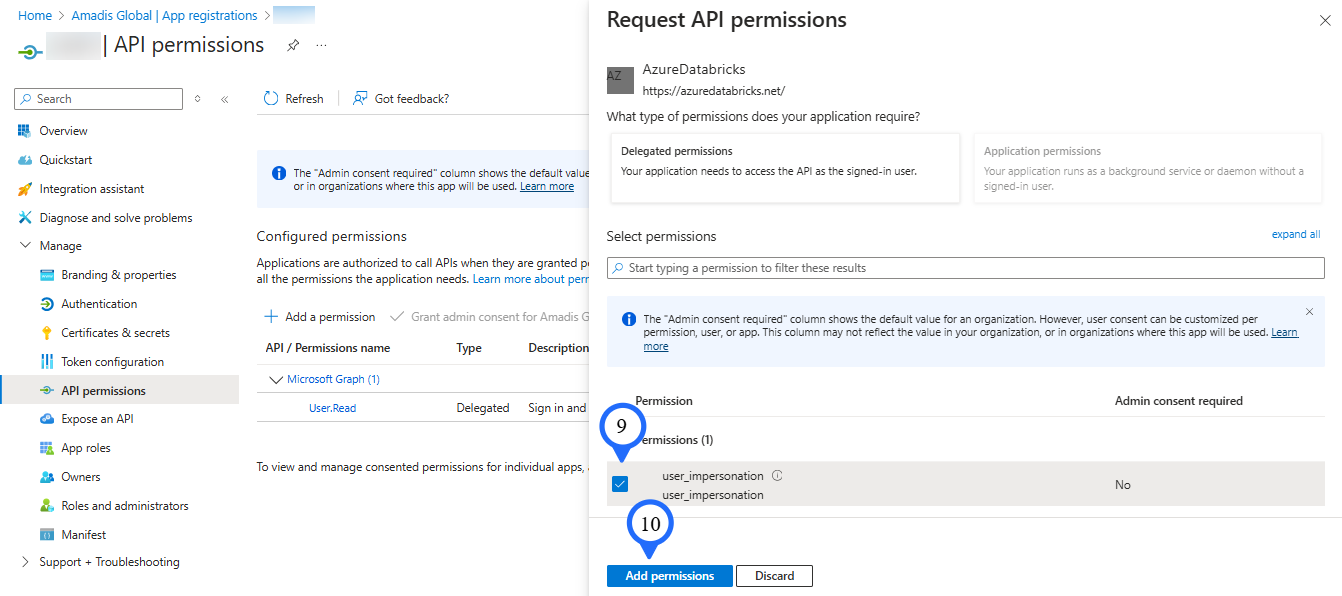Open Token configuration page
This screenshot has height=596, width=1342.
pos(112,362)
